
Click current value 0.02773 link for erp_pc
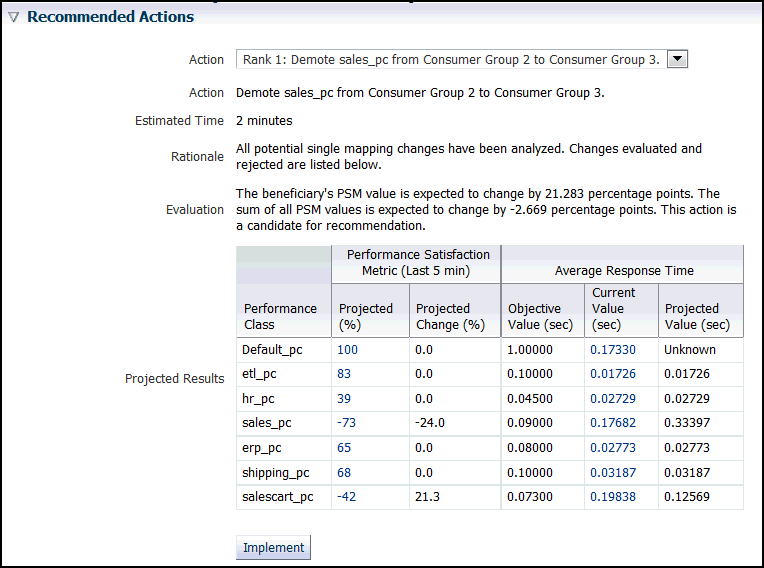point(613,448)
